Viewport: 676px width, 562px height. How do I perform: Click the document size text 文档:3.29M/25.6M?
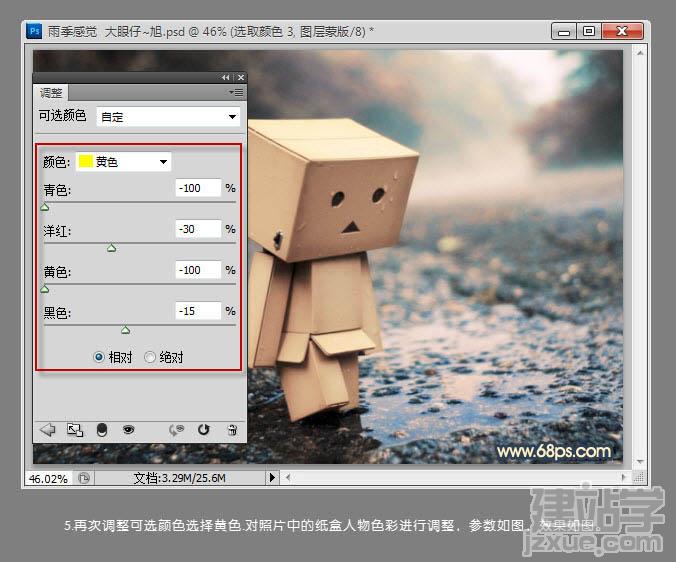[x=179, y=478]
